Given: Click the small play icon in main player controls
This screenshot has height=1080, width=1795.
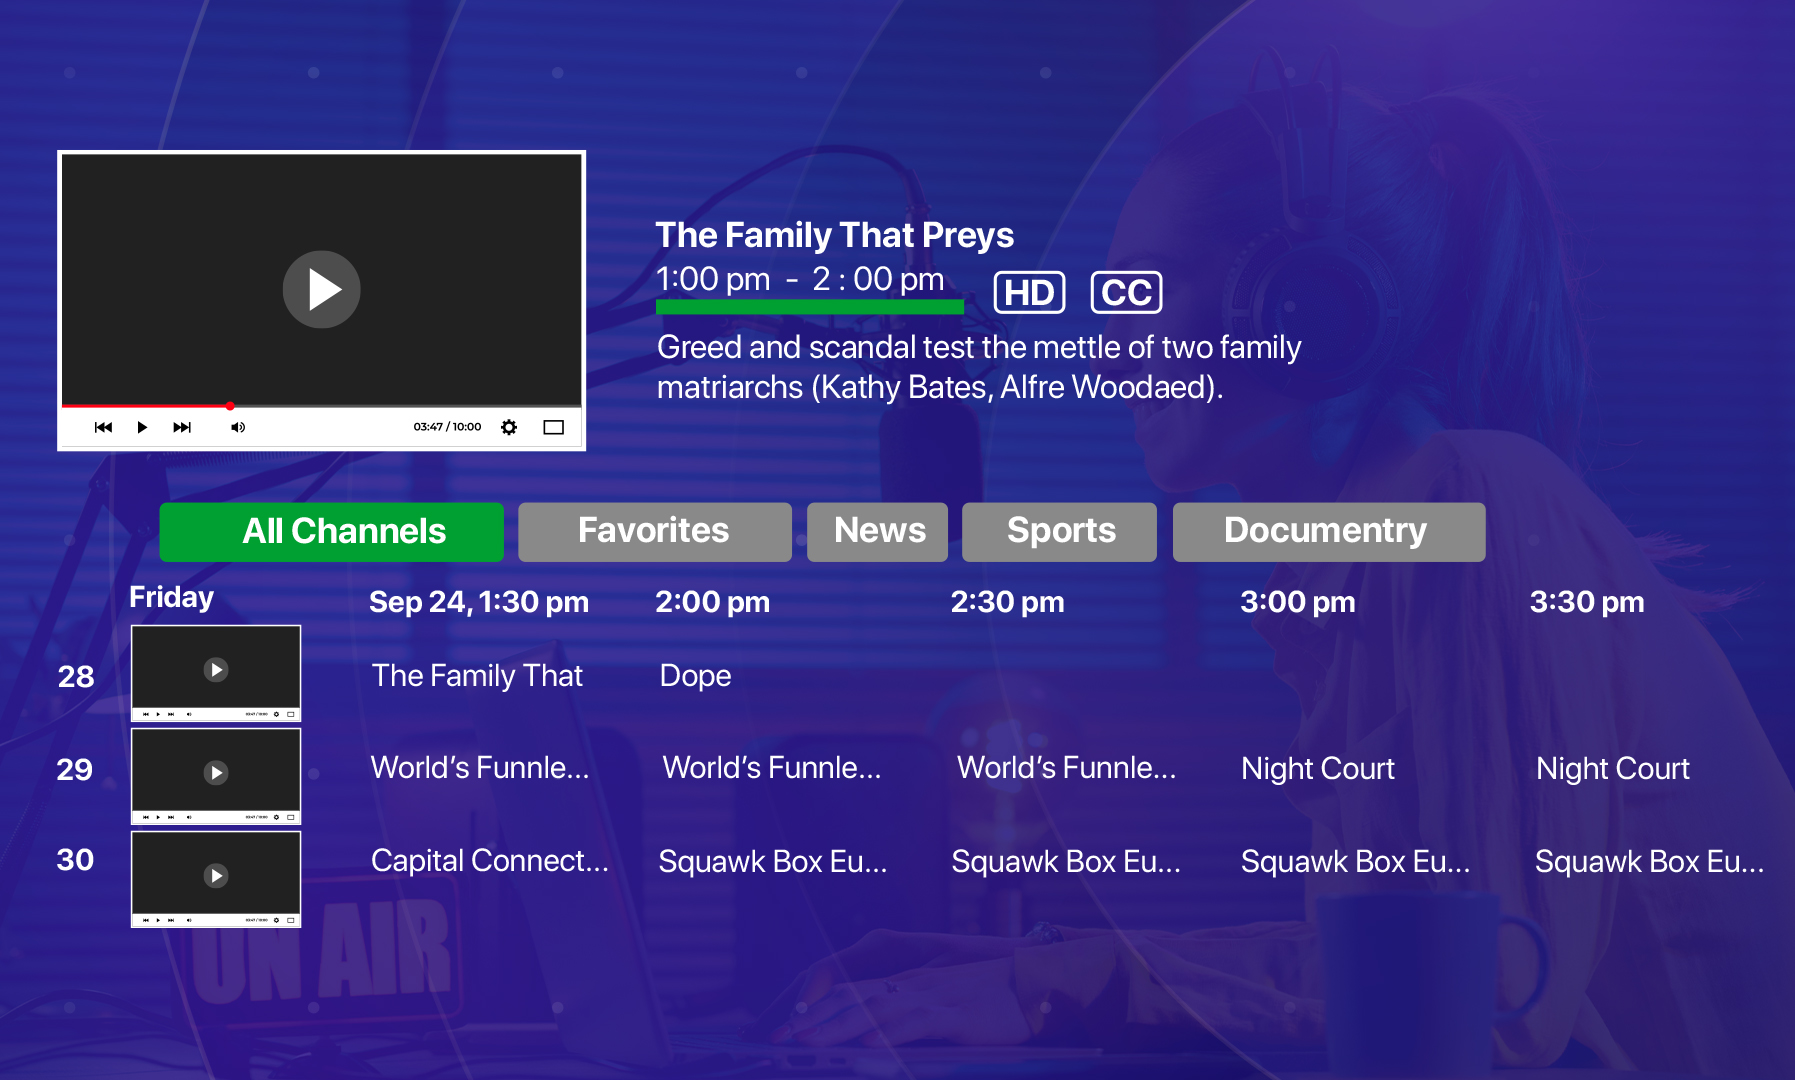Looking at the screenshot, I should [x=142, y=427].
